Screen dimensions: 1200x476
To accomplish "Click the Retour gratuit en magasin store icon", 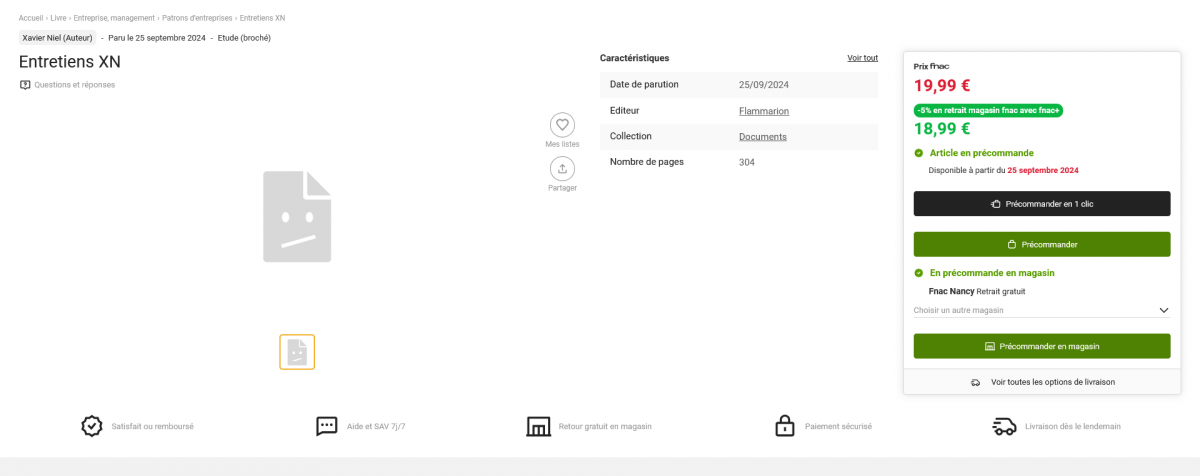I will point(538,426).
